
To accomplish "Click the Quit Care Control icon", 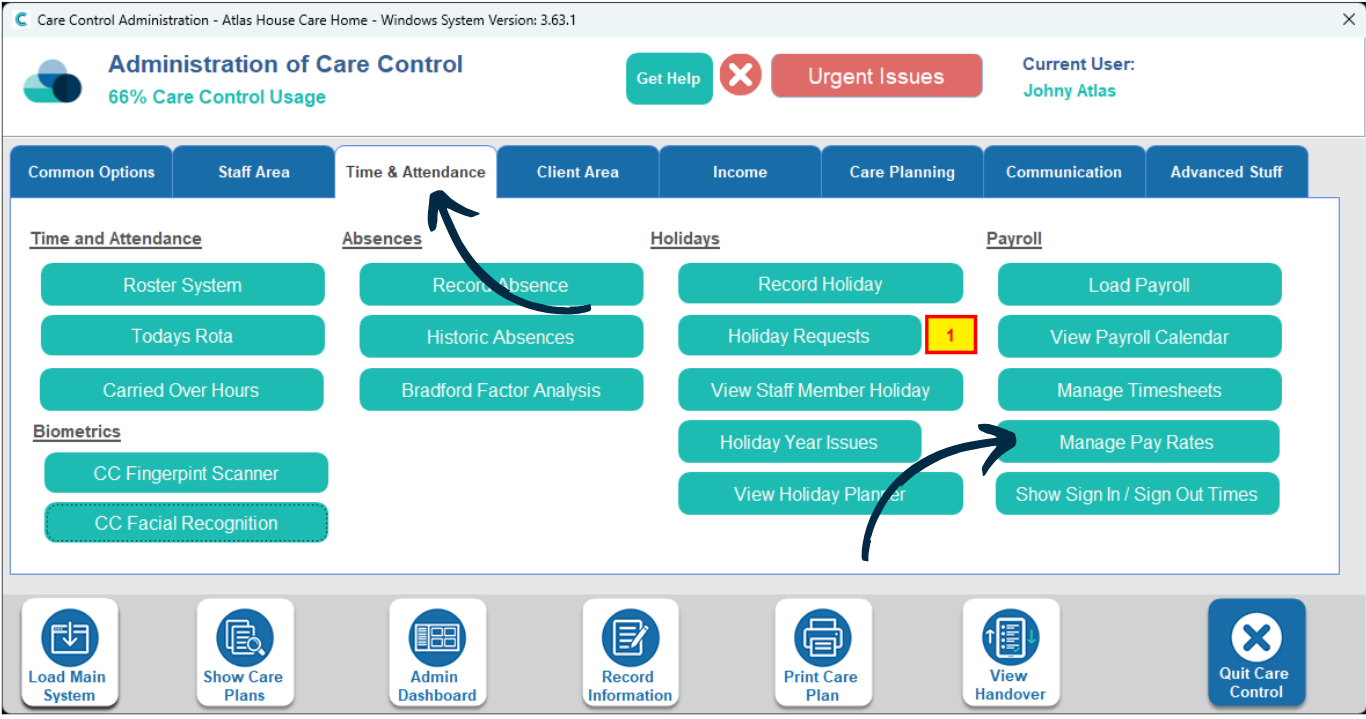I will tap(1257, 653).
